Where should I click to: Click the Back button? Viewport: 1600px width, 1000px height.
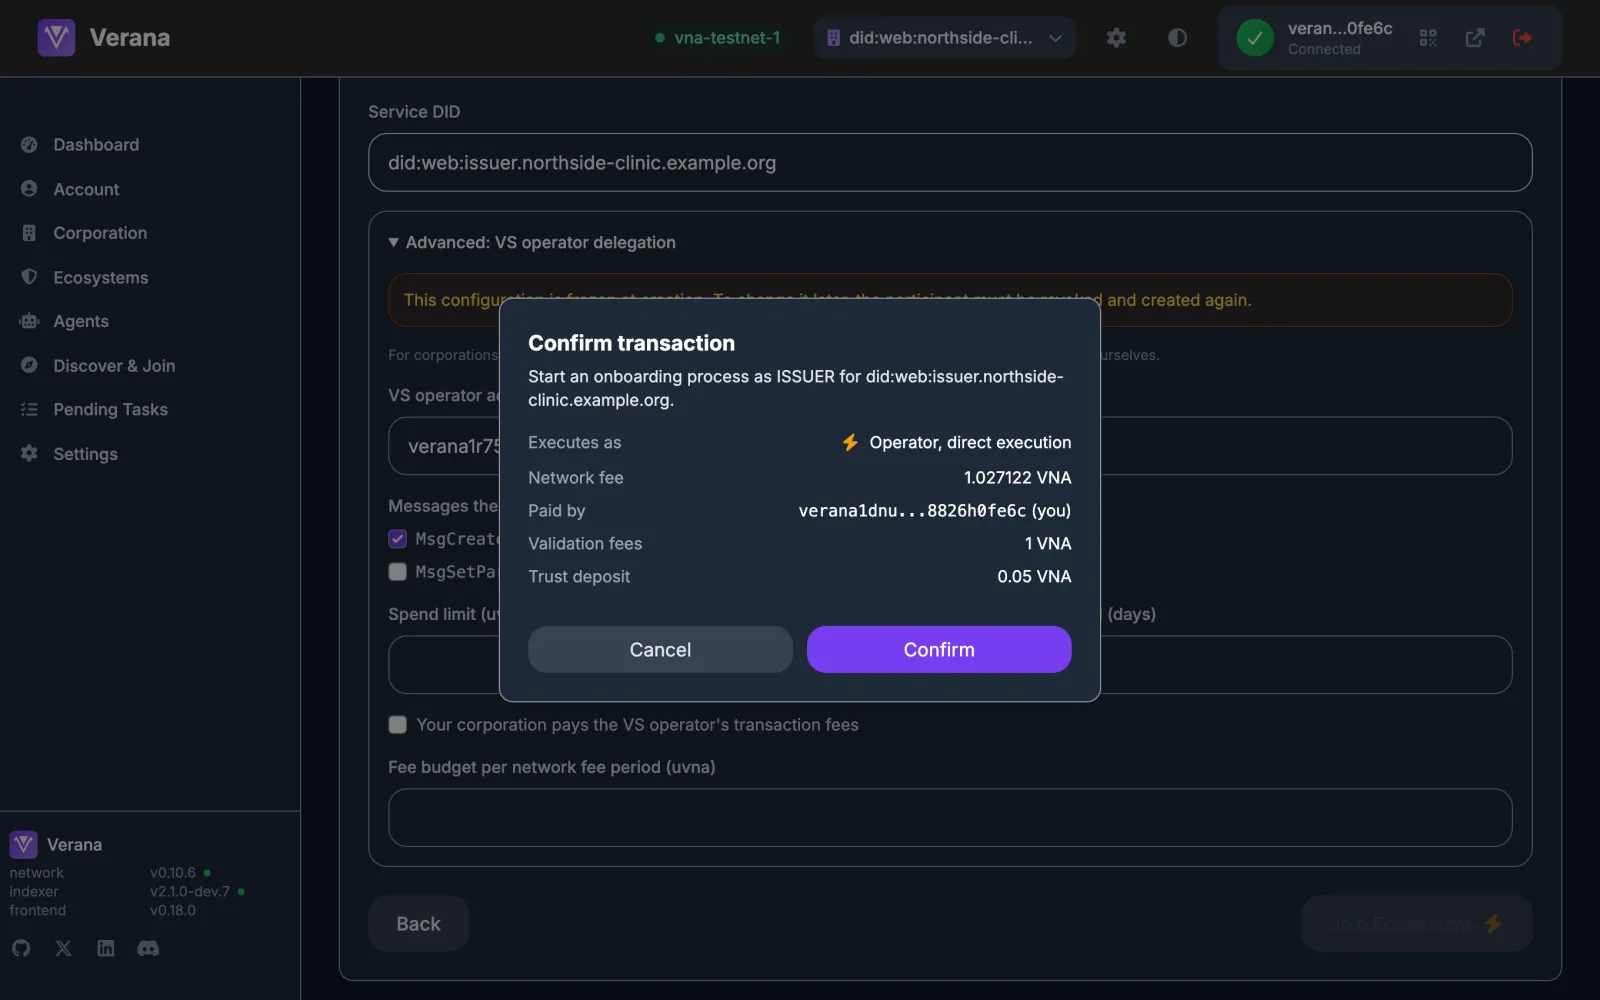coord(418,924)
